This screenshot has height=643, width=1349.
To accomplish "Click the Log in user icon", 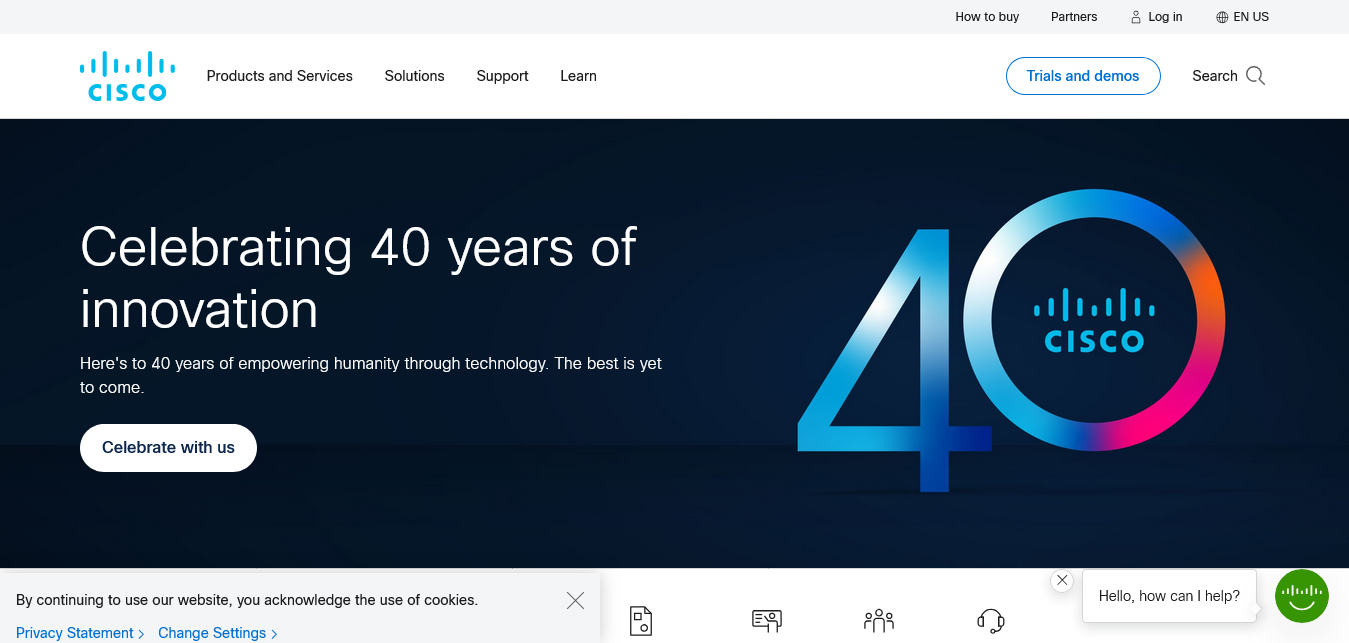I will 1136,17.
